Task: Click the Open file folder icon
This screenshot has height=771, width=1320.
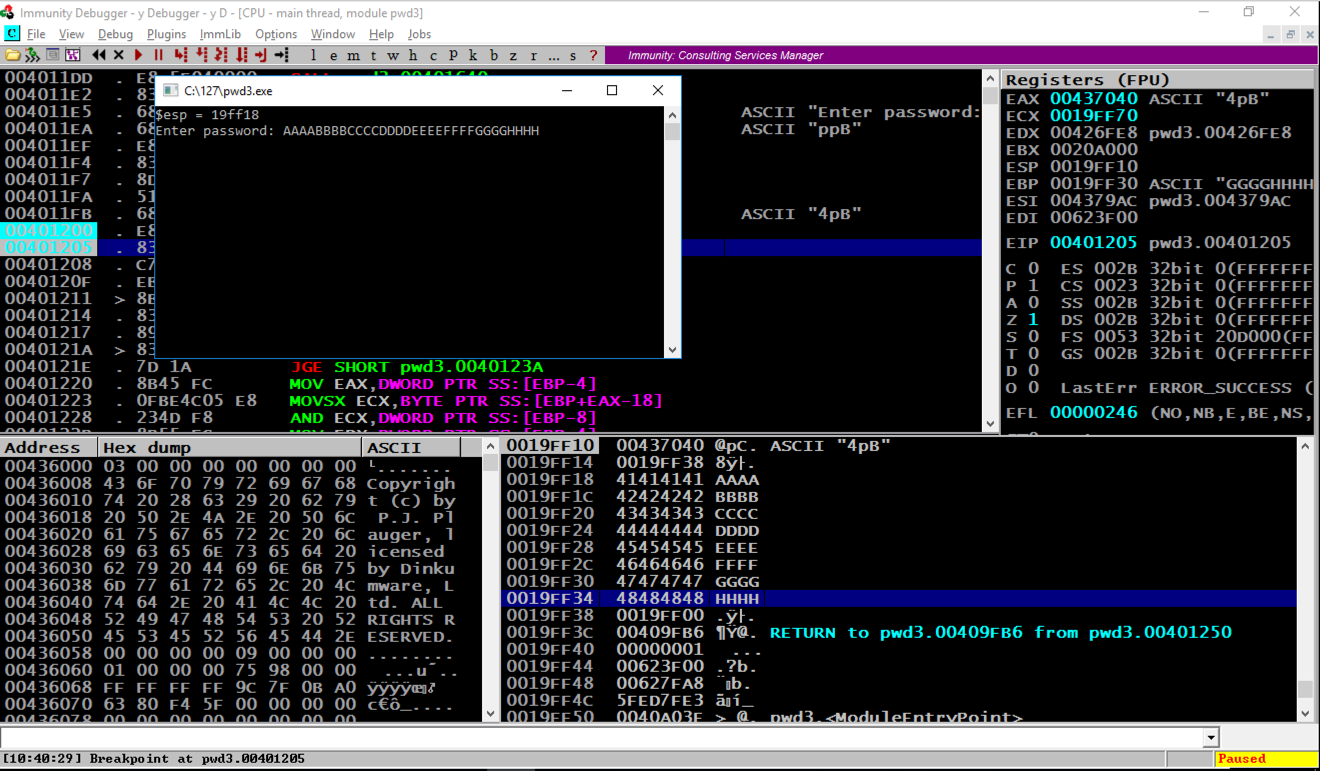Action: 13,55
